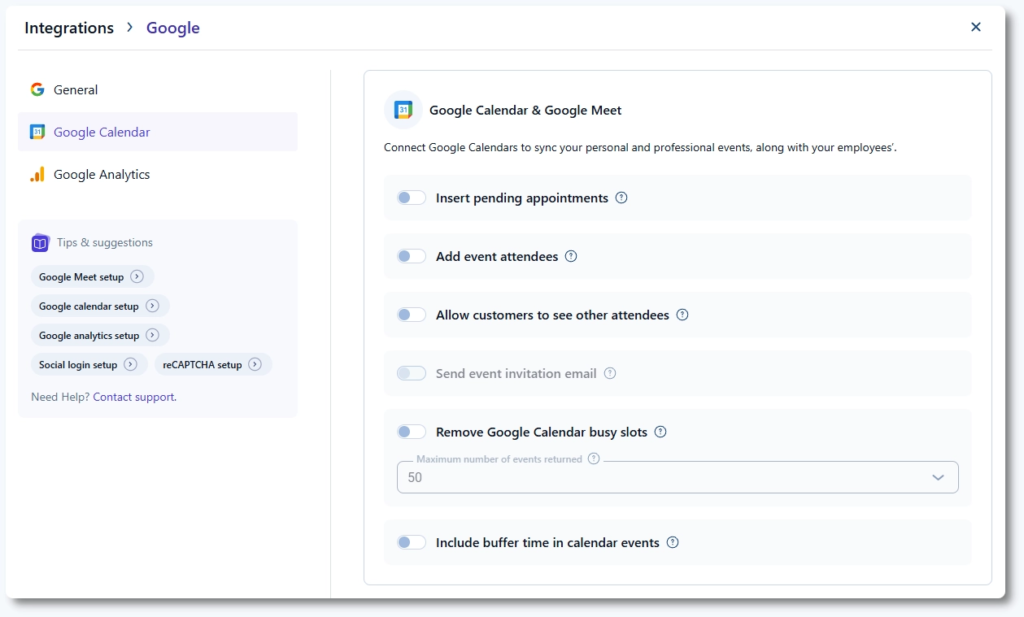The width and height of the screenshot is (1024, 617).
Task: Switch on Allow customers to see other attendees
Action: tap(411, 315)
